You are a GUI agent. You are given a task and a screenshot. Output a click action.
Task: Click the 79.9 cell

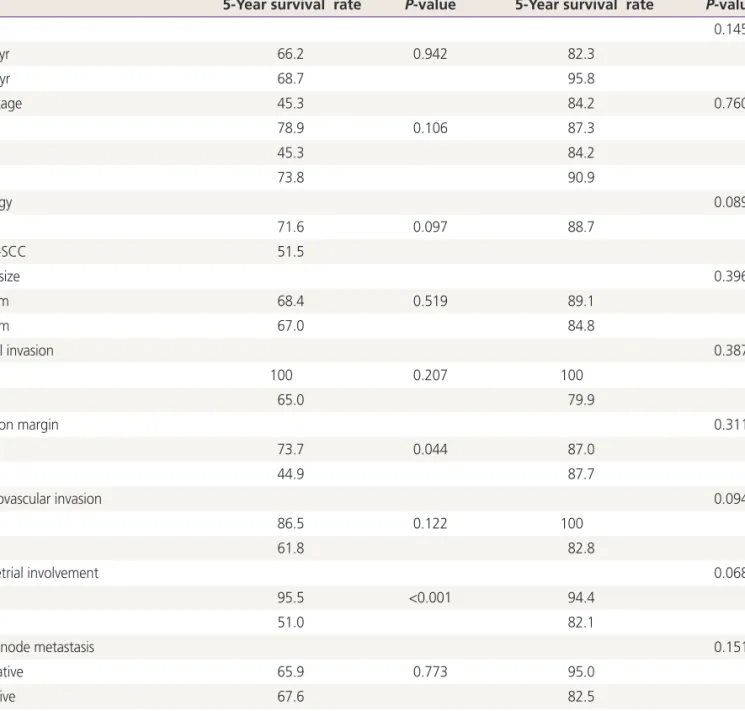(x=581, y=400)
